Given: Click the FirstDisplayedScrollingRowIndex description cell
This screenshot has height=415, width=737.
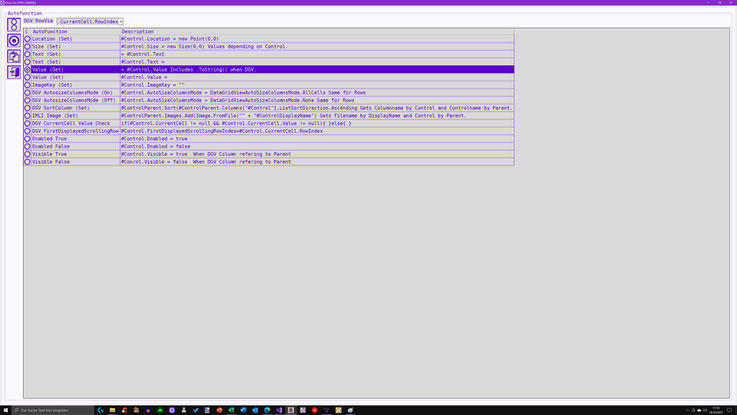Looking at the screenshot, I should (317, 131).
